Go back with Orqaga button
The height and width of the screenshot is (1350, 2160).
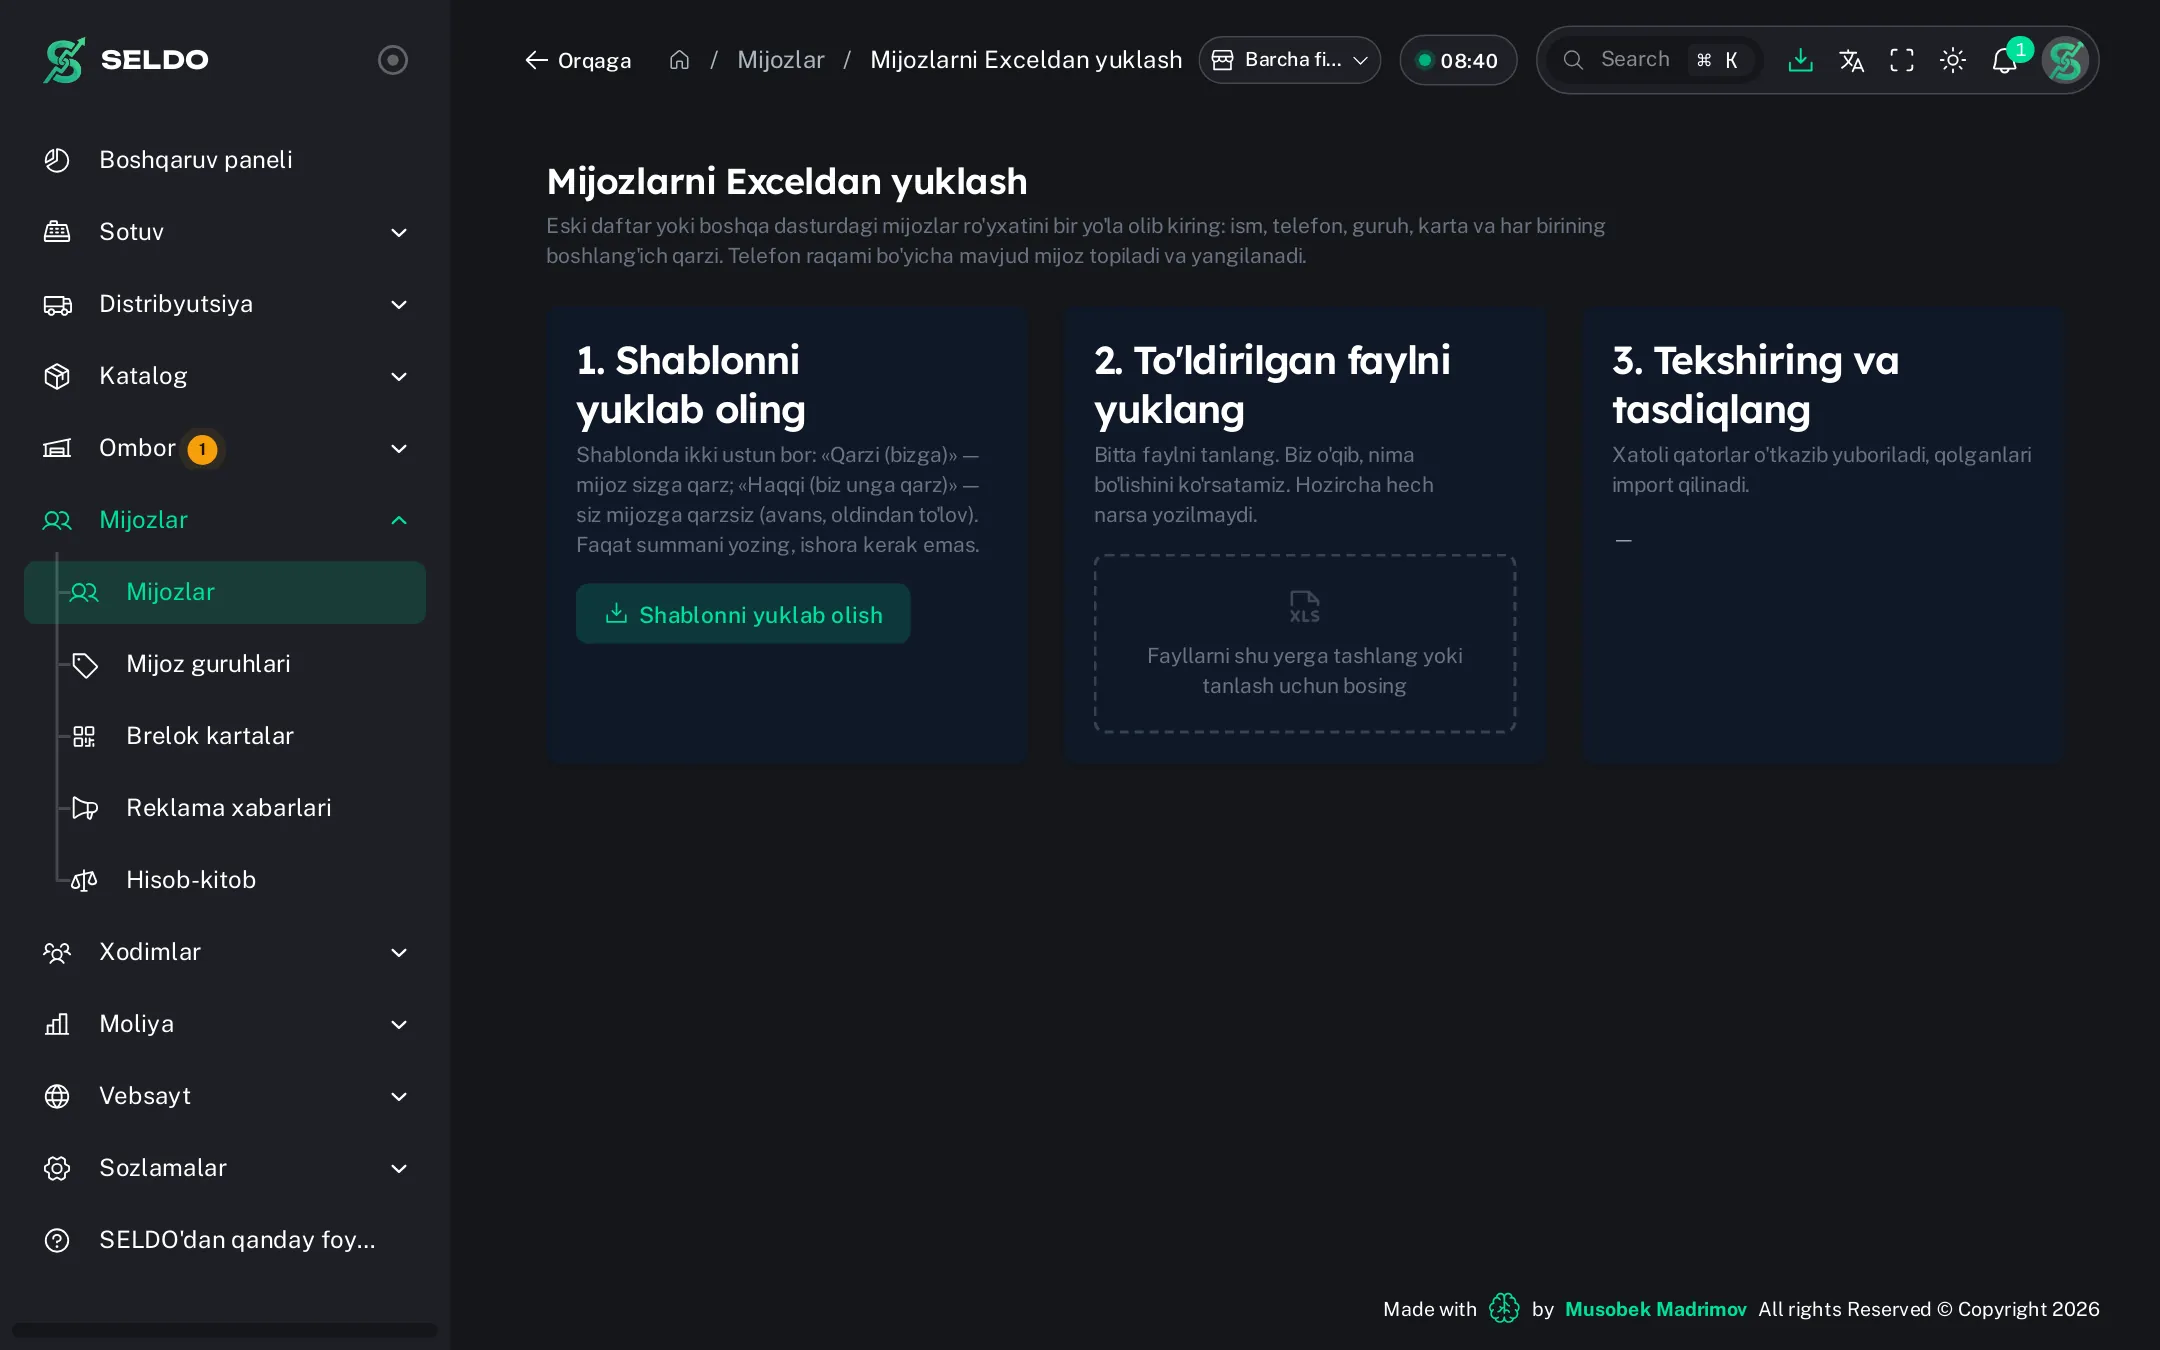coord(578,60)
